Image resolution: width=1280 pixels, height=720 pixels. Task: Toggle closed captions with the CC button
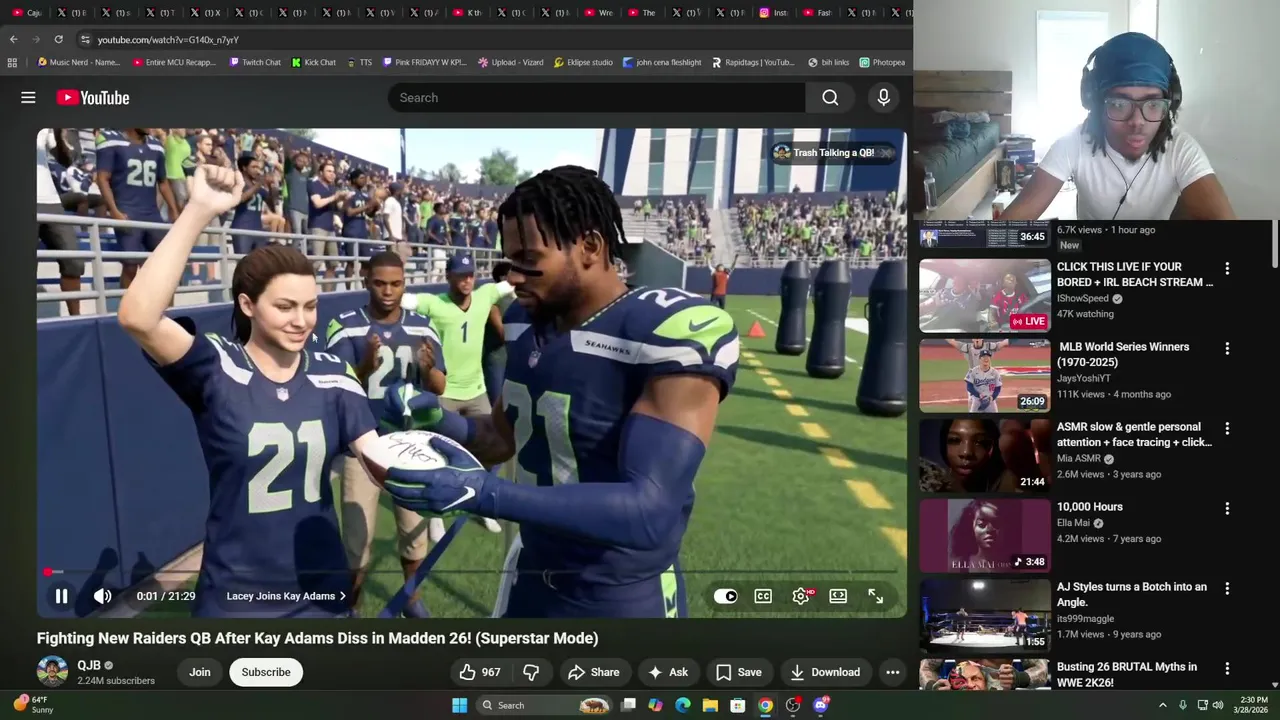pyautogui.click(x=763, y=596)
